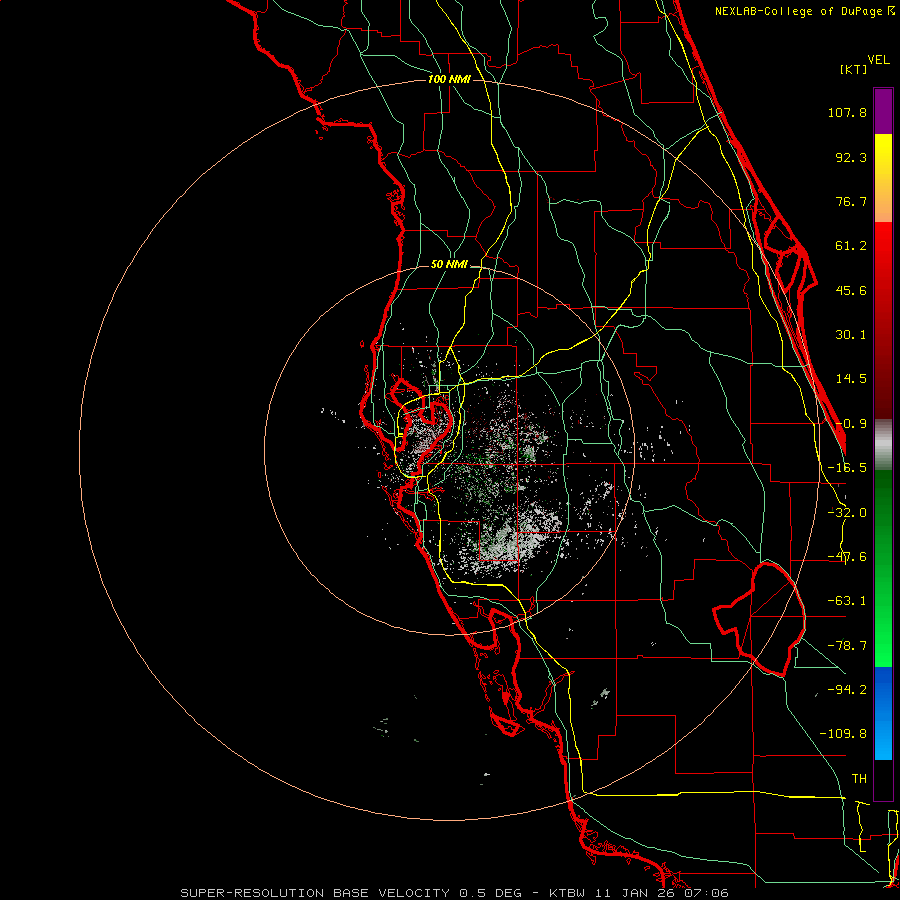
Task: Click the -63.1 legend value
Action: pos(847,601)
